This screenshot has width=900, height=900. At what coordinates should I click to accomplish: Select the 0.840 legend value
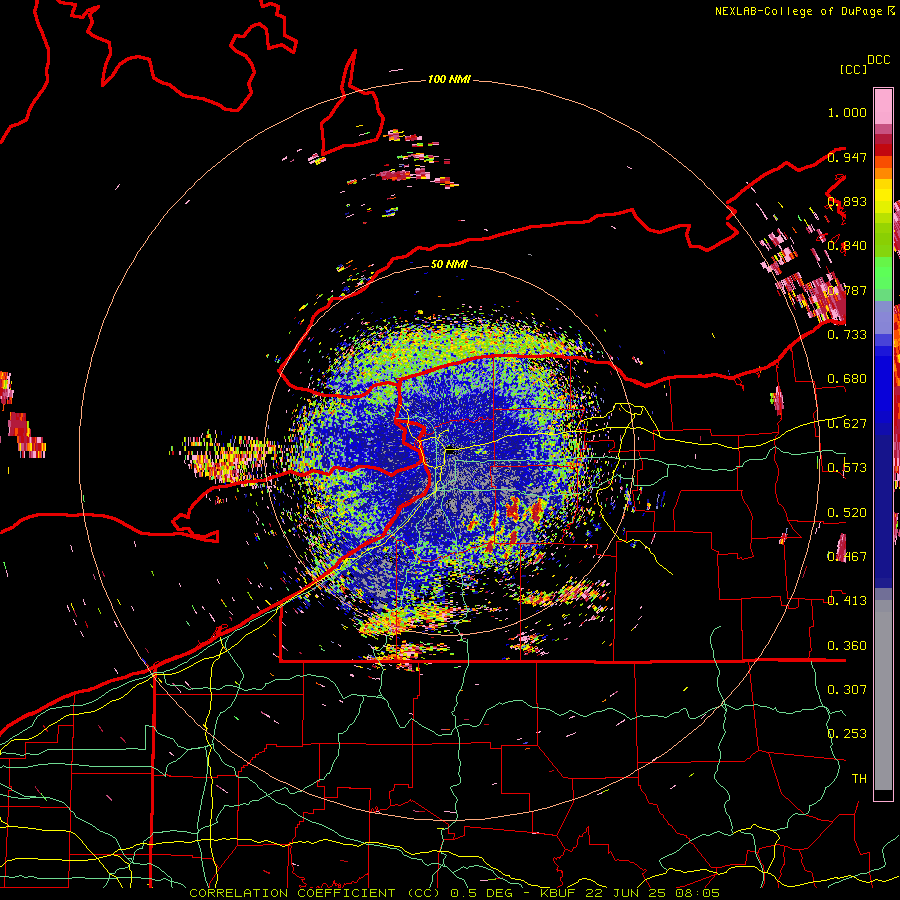coord(847,246)
